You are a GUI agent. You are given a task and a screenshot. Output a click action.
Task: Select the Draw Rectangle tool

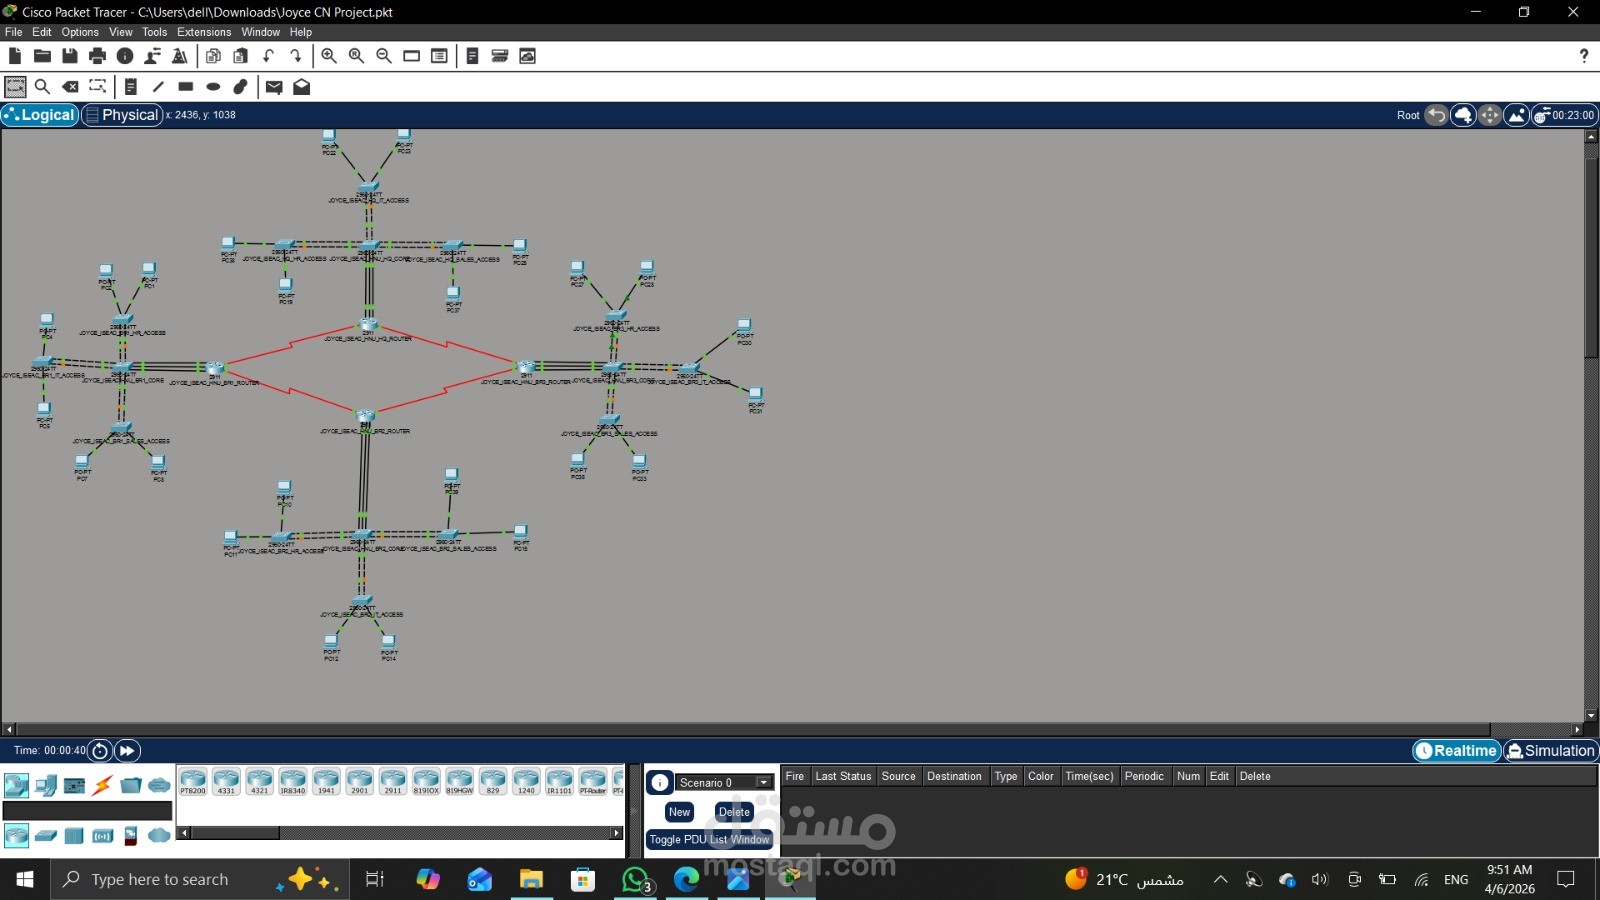[186, 87]
